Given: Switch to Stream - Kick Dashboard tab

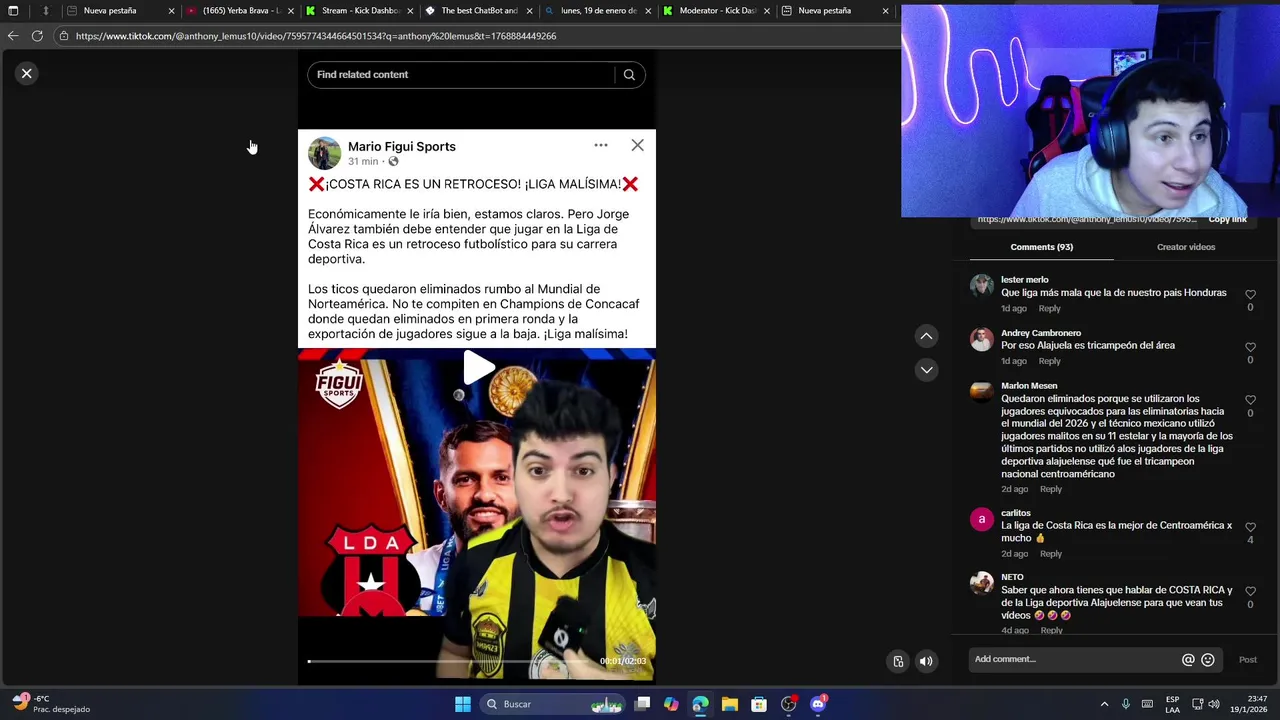Looking at the screenshot, I should pyautogui.click(x=360, y=11).
